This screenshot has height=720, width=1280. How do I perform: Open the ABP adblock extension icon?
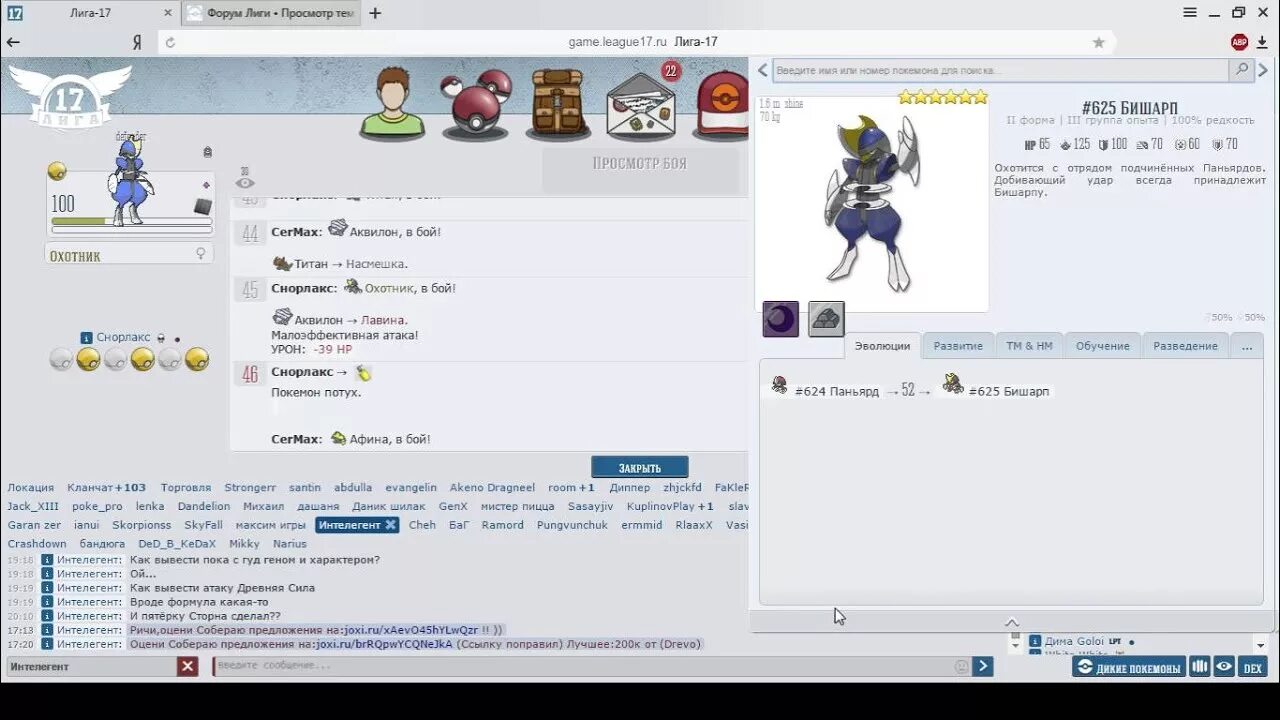[1240, 42]
